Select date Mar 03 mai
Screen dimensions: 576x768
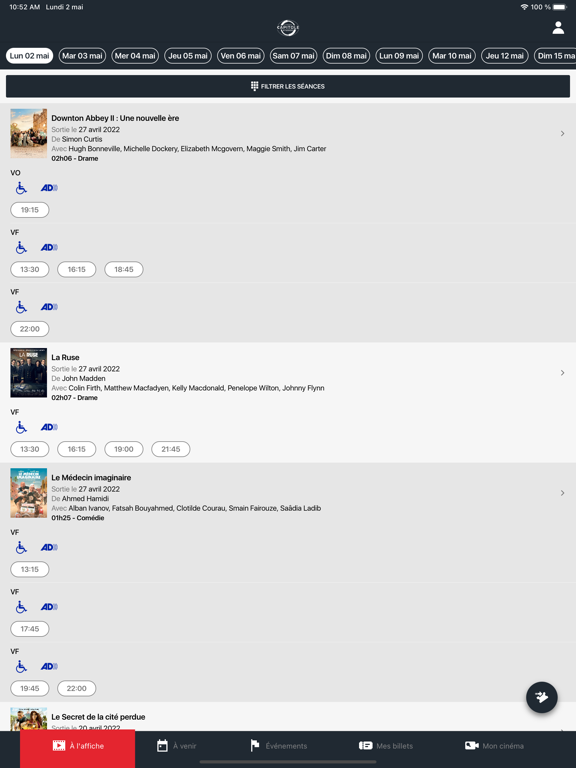(x=82, y=56)
